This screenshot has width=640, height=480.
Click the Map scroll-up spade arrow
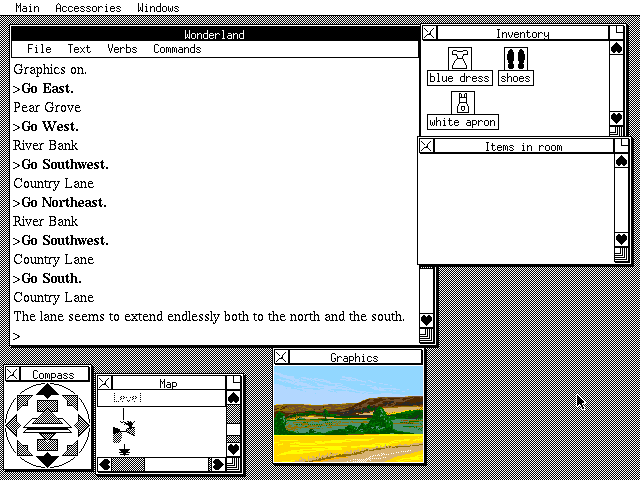tap(233, 398)
